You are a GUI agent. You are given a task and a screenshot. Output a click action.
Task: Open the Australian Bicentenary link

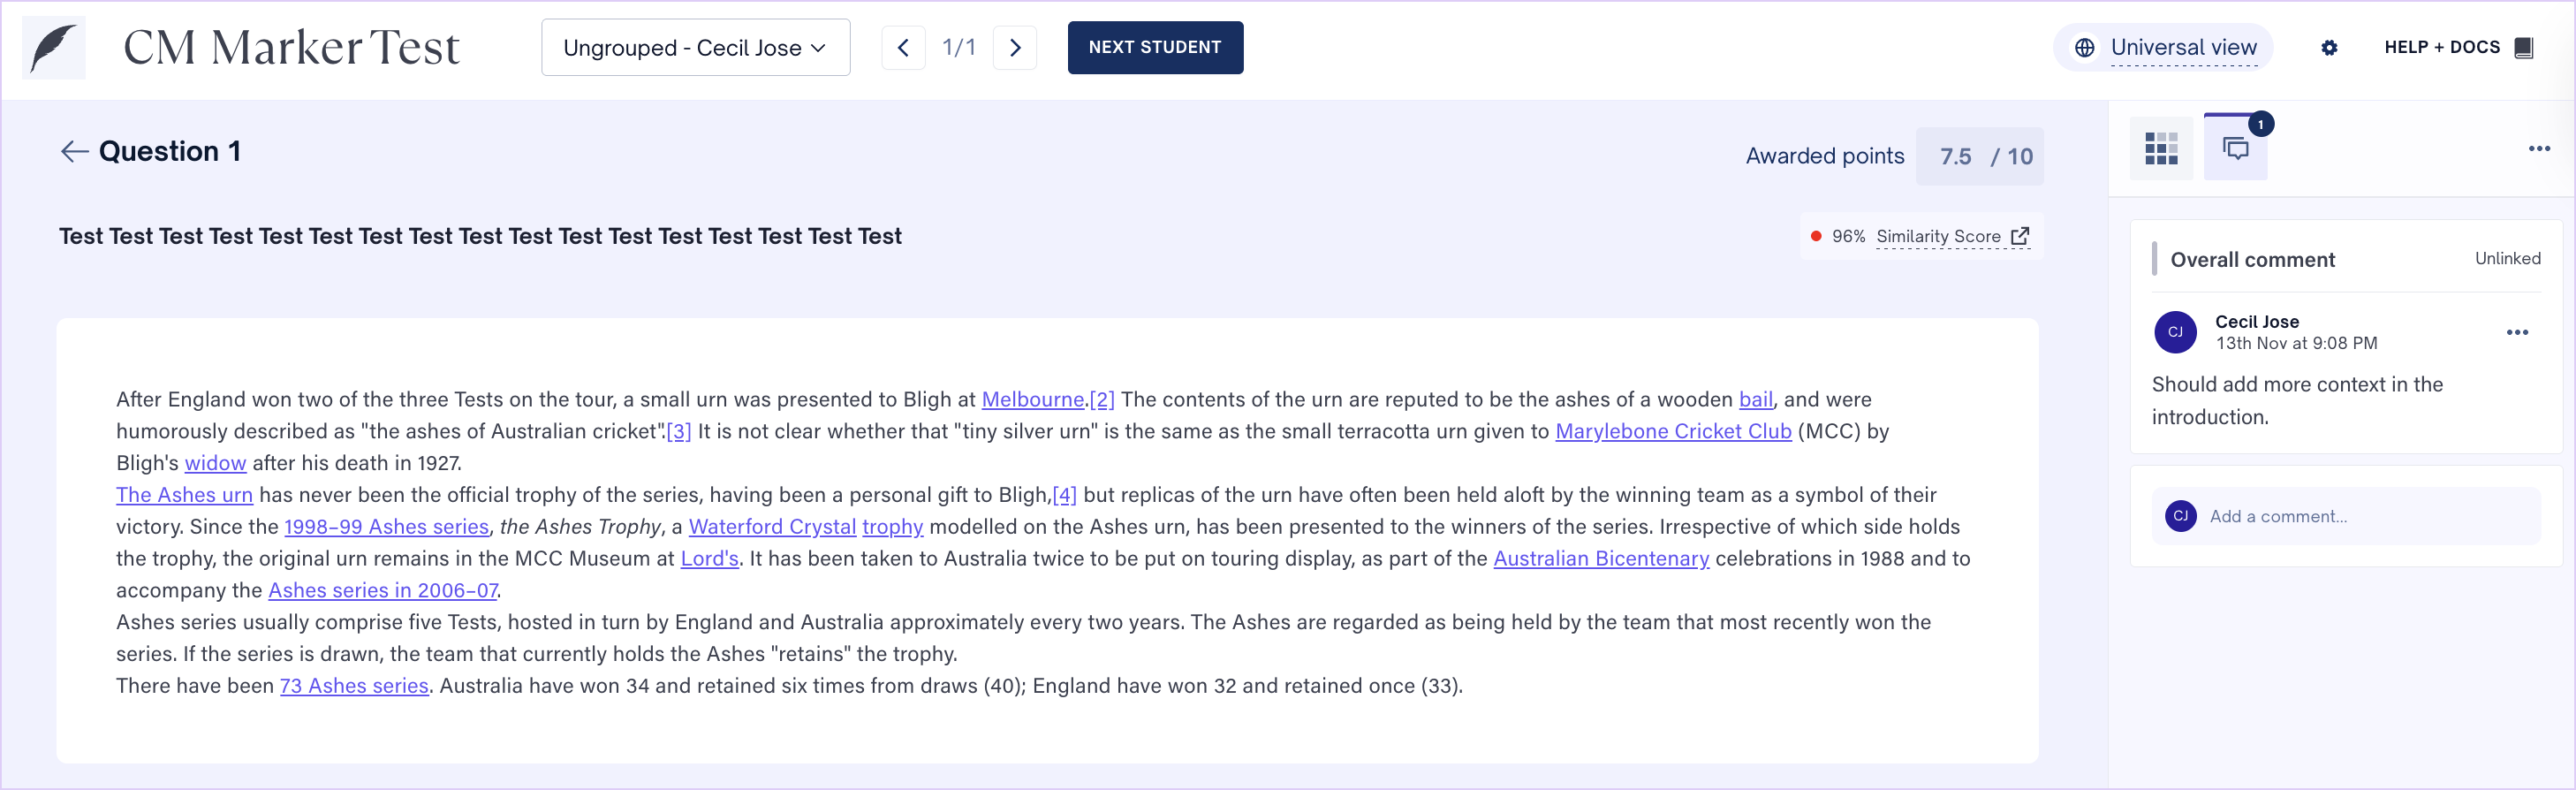[1601, 559]
